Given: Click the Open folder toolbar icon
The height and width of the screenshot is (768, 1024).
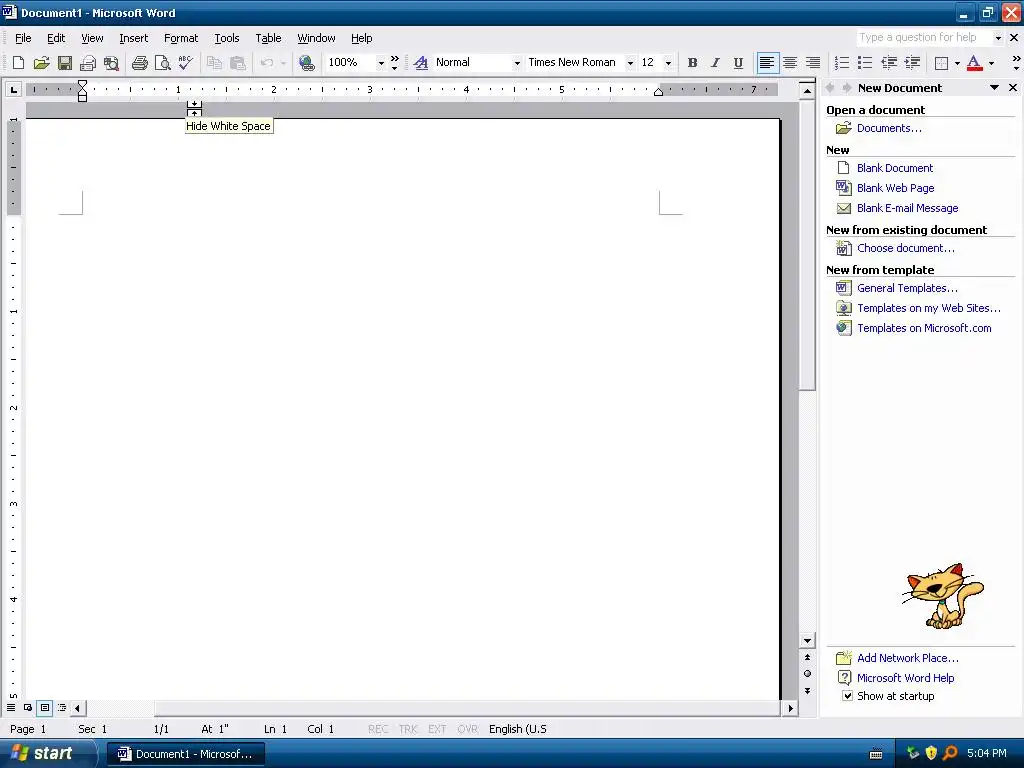Looking at the screenshot, I should click(x=41, y=63).
